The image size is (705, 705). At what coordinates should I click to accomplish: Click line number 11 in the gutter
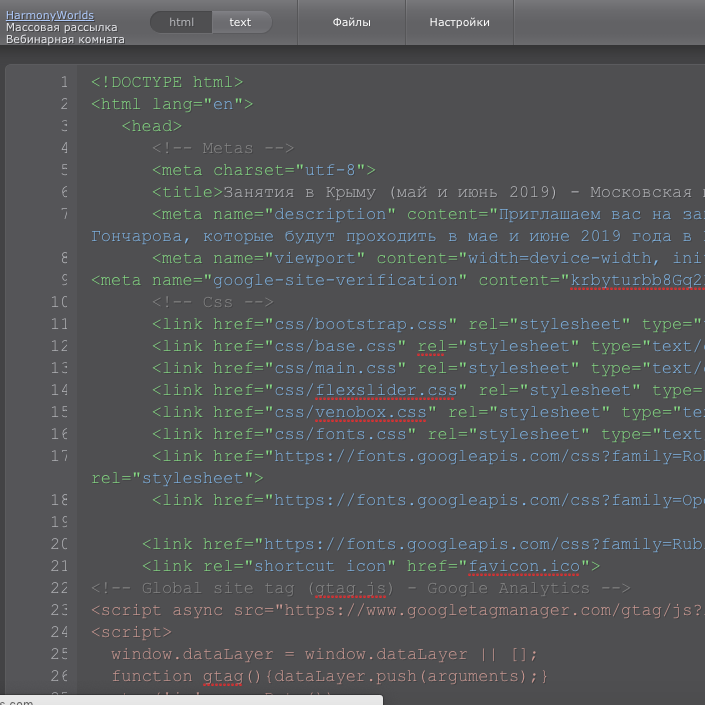59,324
